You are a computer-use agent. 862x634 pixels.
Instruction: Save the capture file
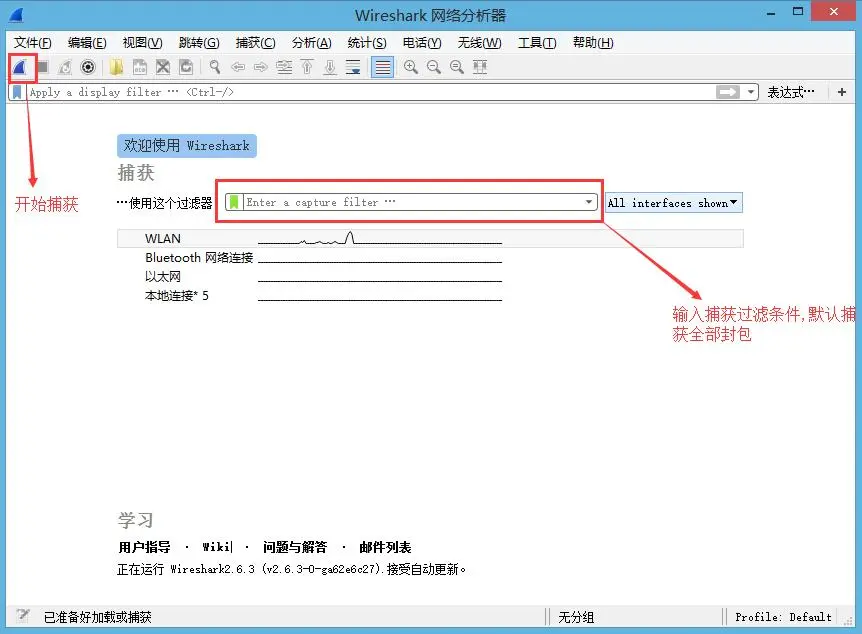point(140,67)
